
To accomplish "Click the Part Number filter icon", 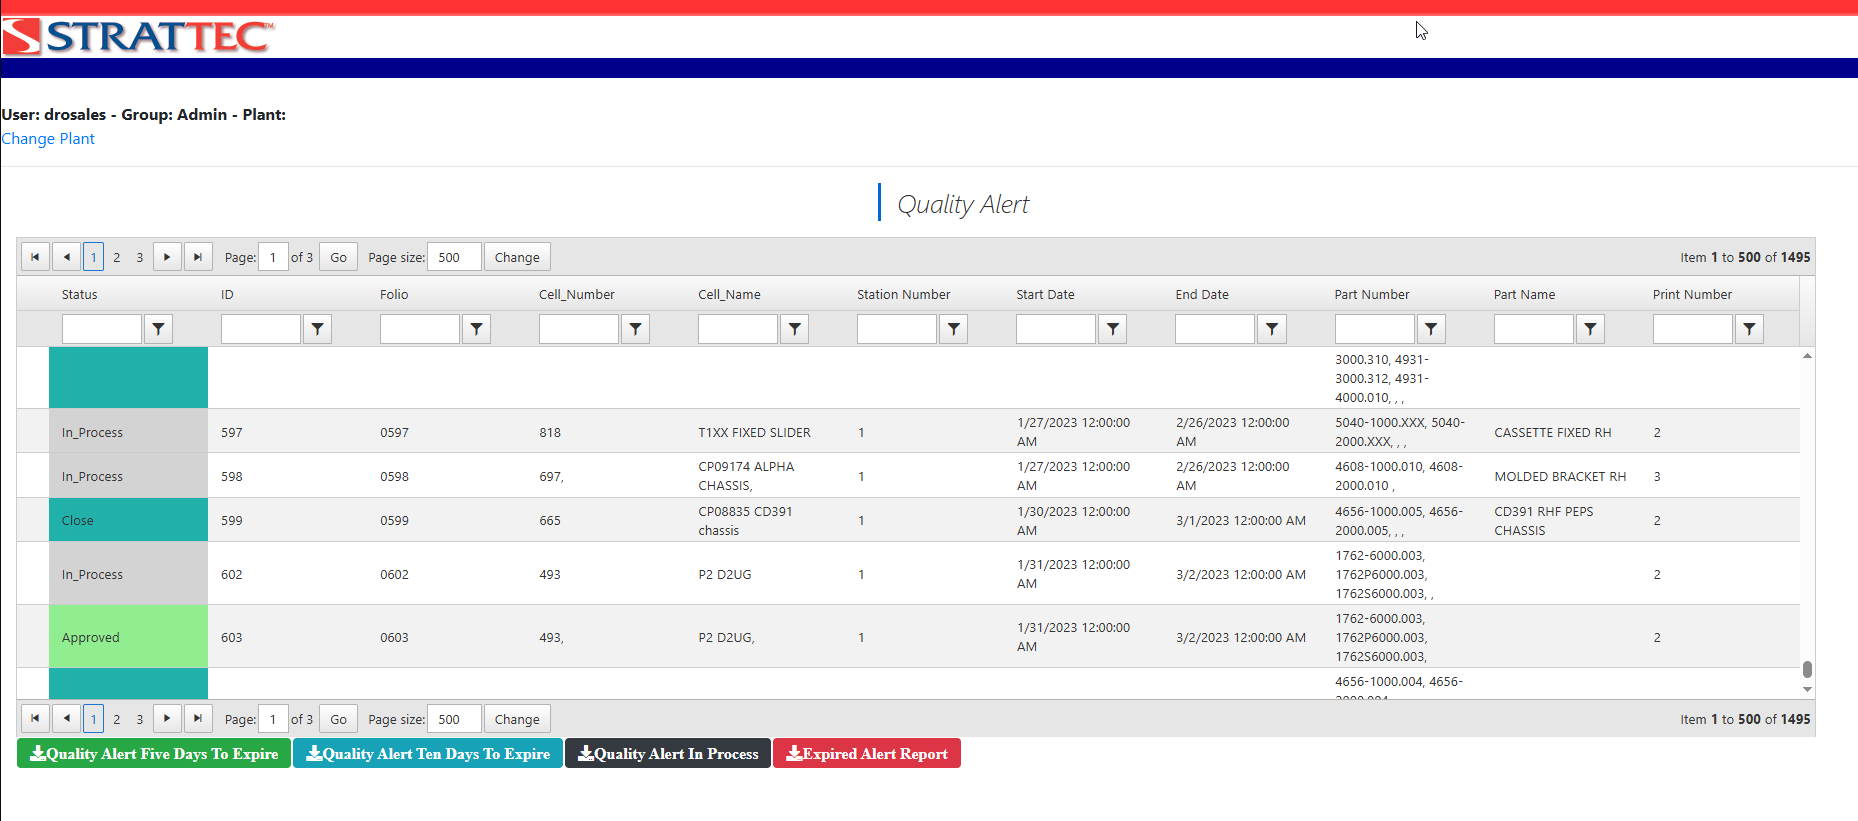I will pos(1431,329).
